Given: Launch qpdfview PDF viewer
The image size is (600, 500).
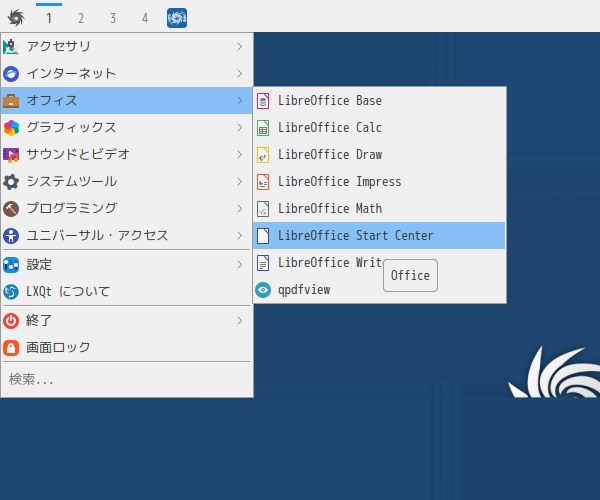Looking at the screenshot, I should [379, 290].
